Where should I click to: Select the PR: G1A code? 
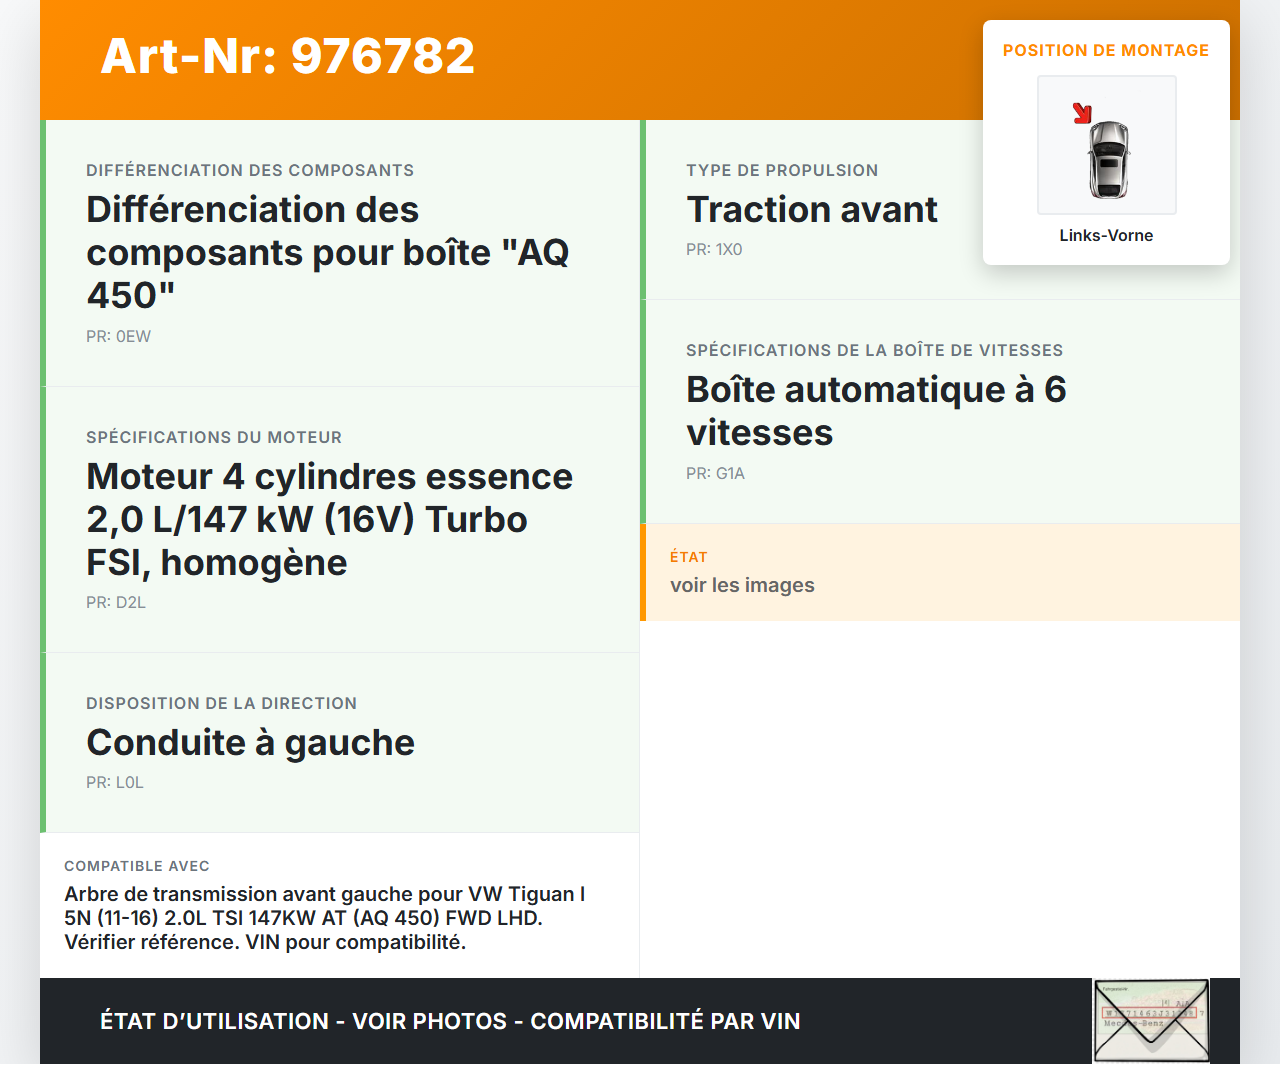click(x=715, y=472)
